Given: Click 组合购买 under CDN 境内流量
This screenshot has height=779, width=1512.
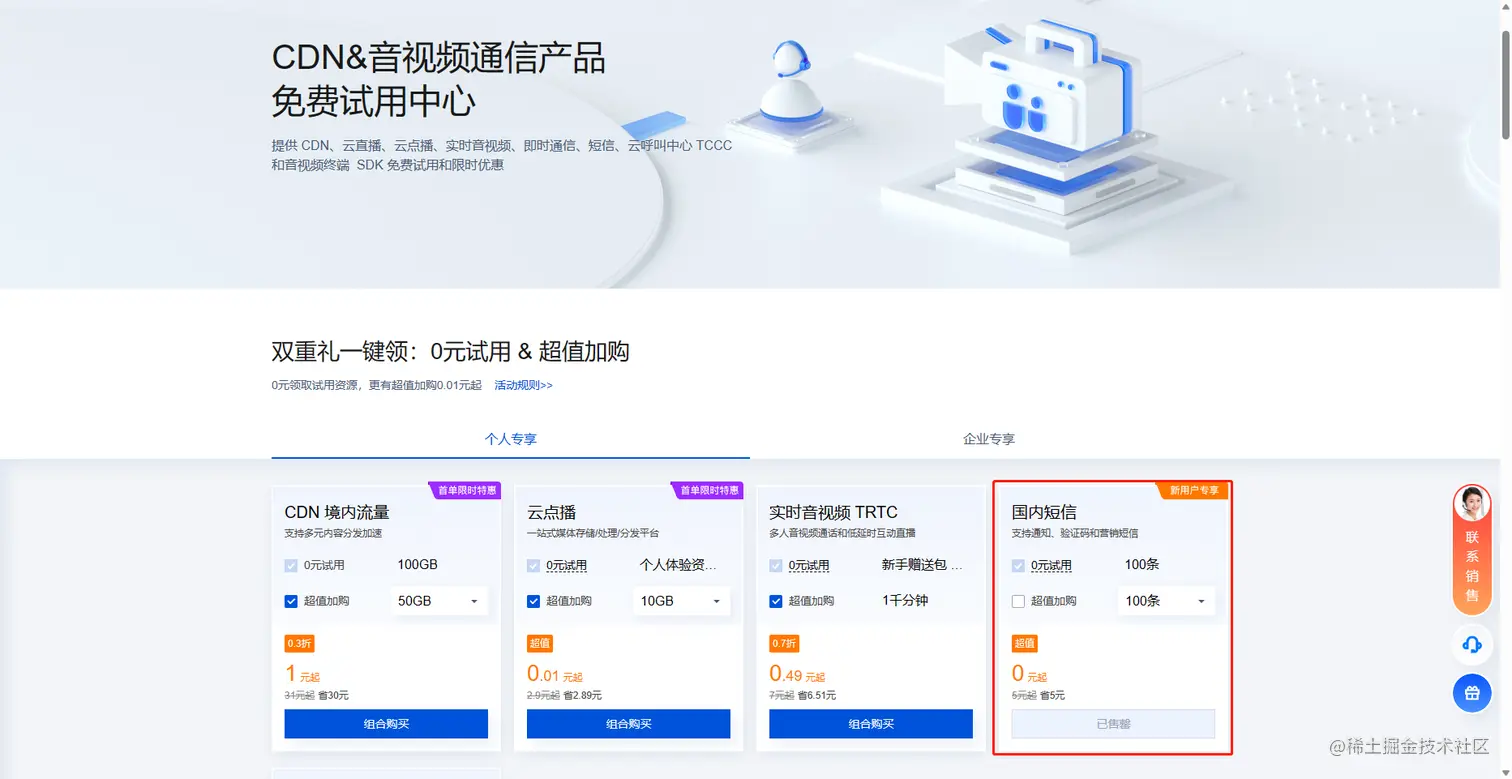Looking at the screenshot, I should [x=386, y=724].
